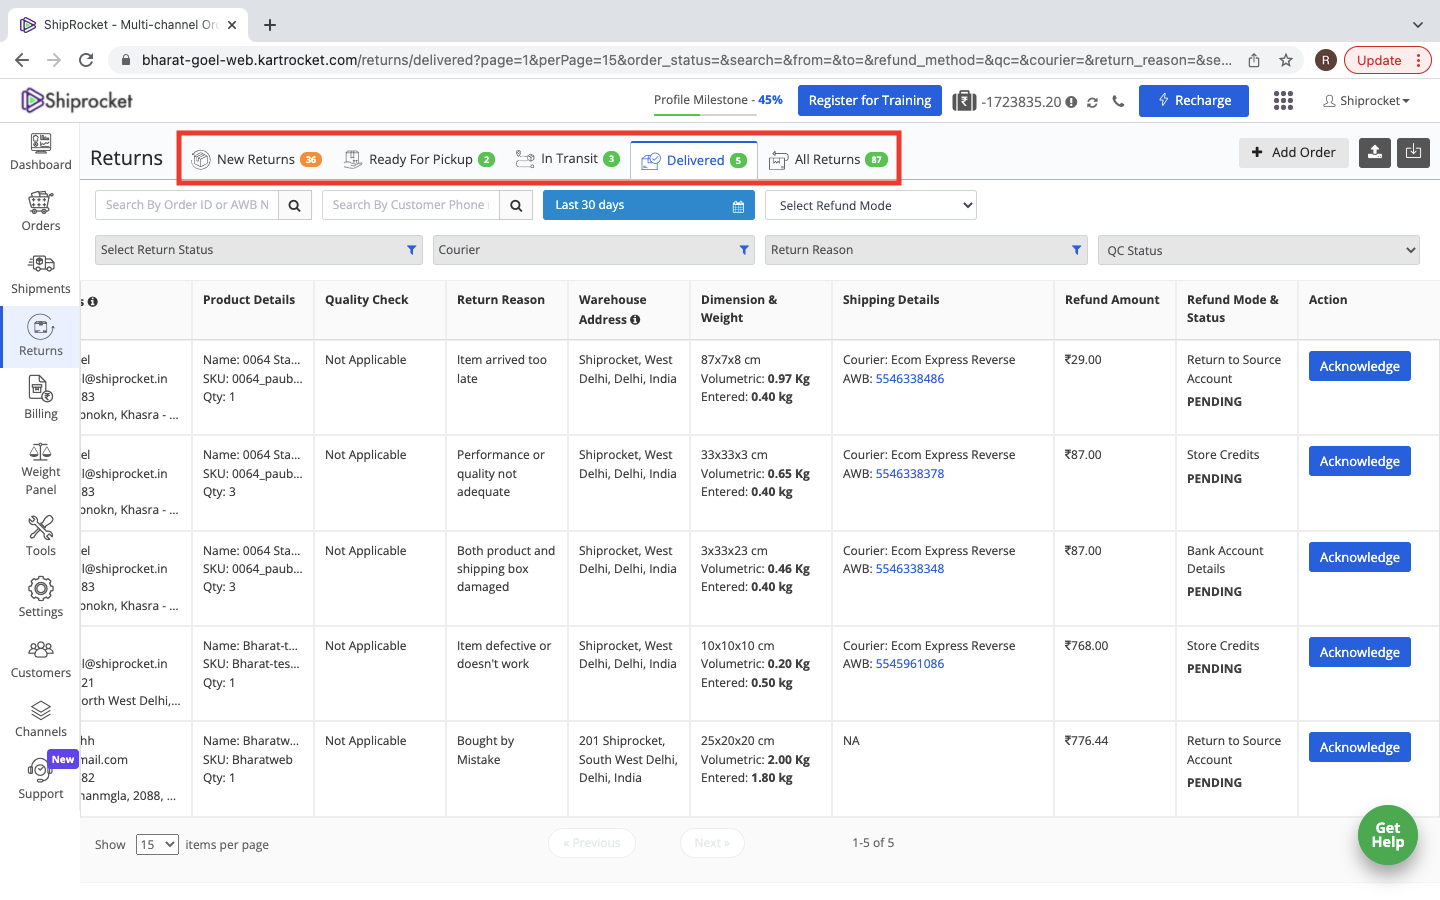This screenshot has width=1440, height=900.
Task: Open the Dashboard from the sidebar
Action: tap(40, 152)
